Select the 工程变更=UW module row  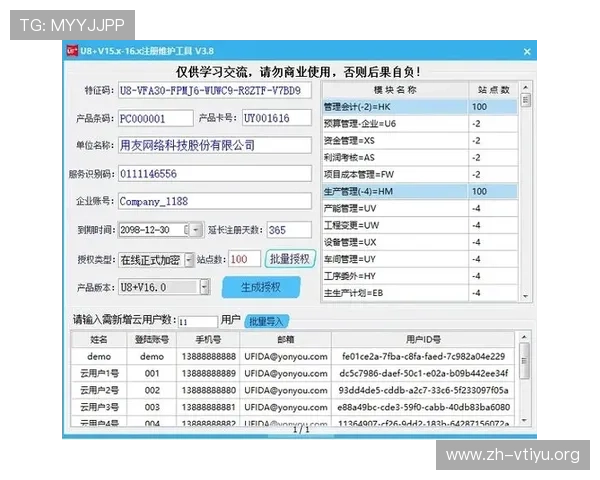[420, 225]
